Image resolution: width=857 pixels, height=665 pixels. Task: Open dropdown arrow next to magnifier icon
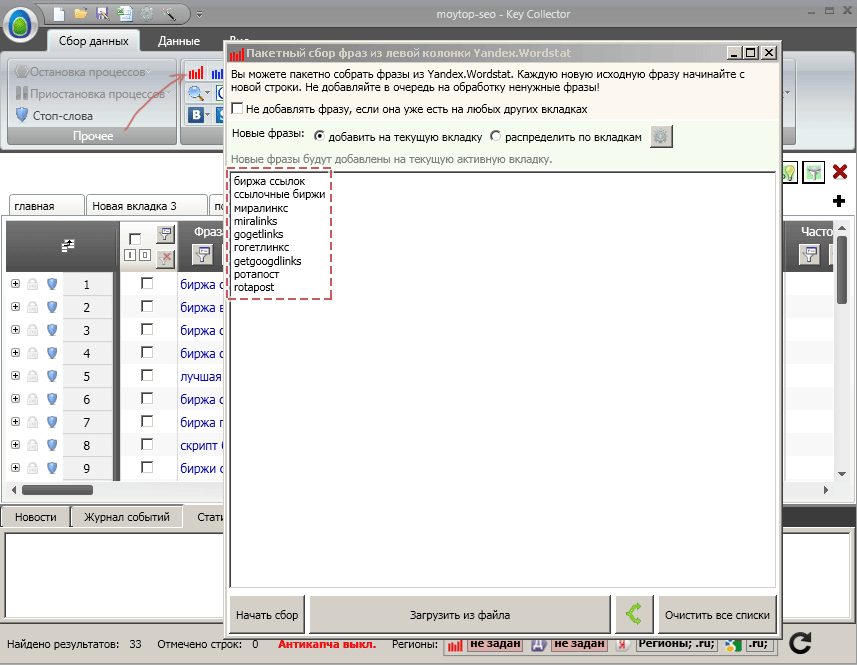click(x=208, y=93)
